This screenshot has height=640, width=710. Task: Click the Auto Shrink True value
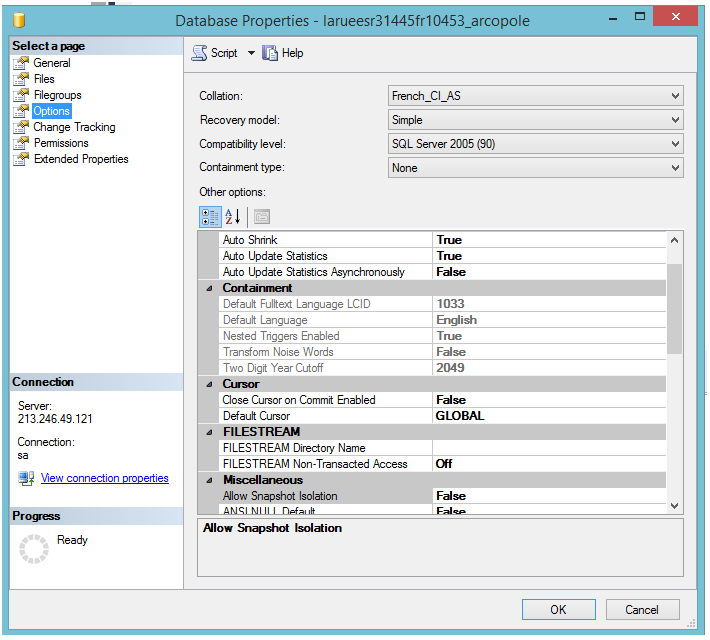(x=549, y=240)
